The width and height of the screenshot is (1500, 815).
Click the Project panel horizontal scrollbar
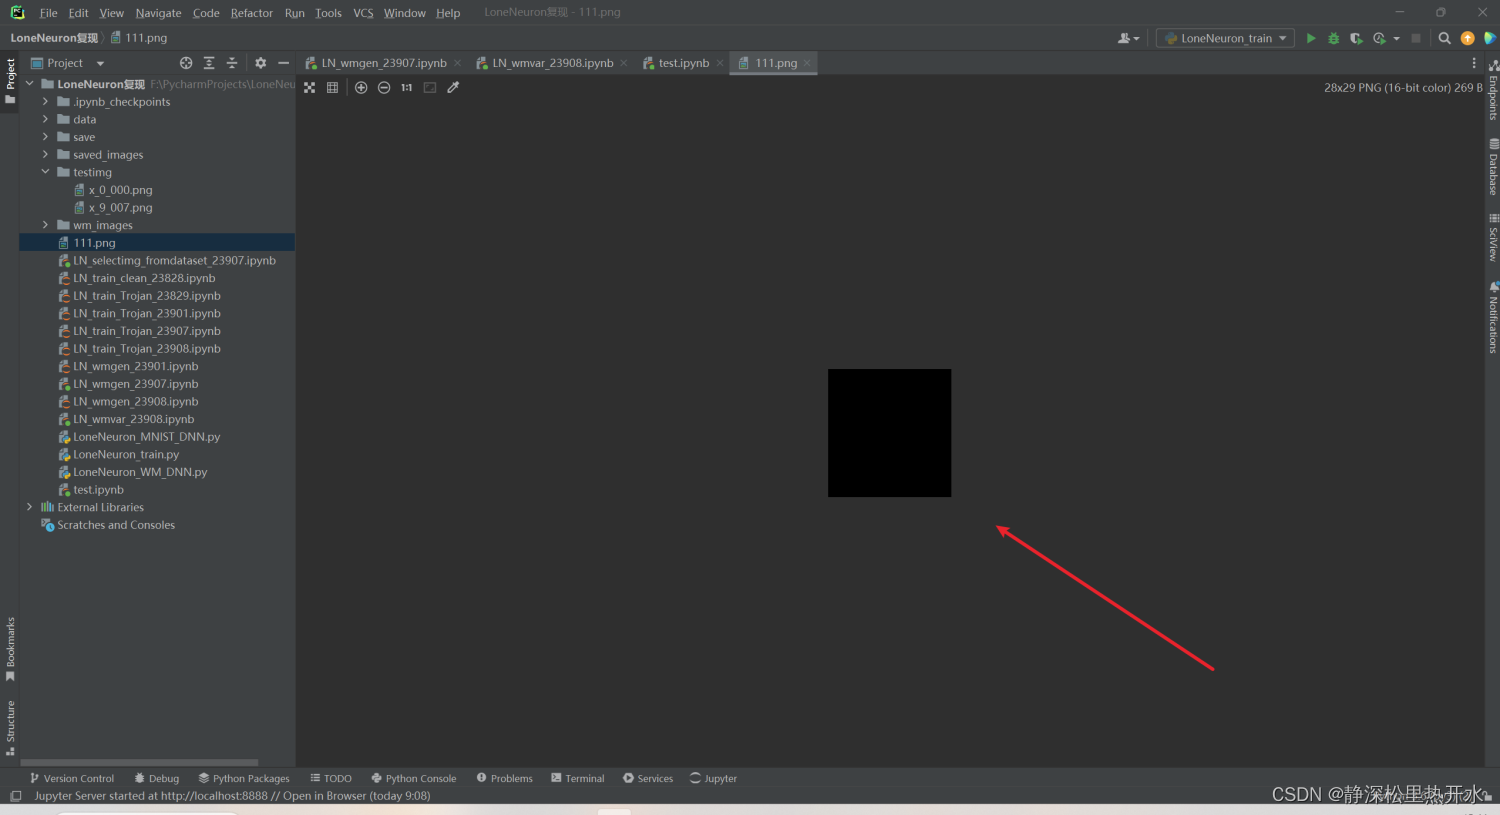(139, 762)
